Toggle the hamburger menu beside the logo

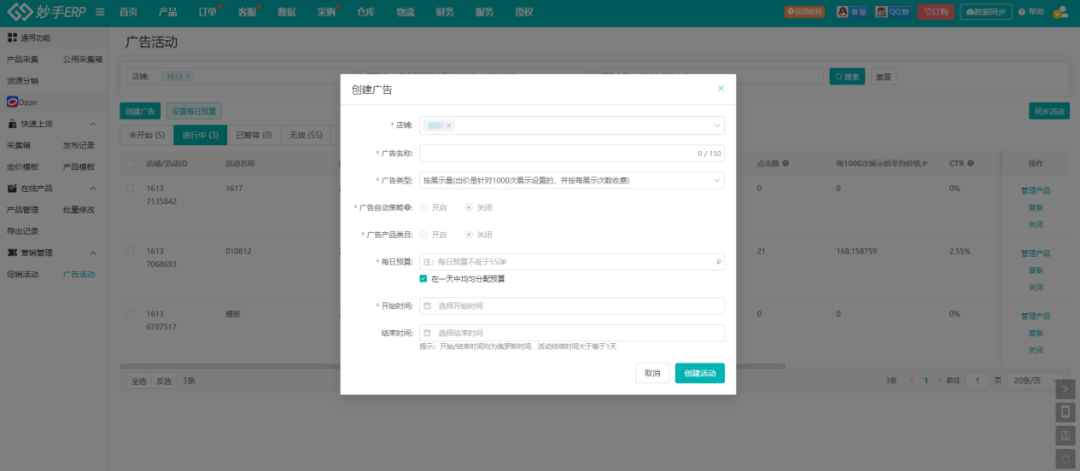pos(101,12)
